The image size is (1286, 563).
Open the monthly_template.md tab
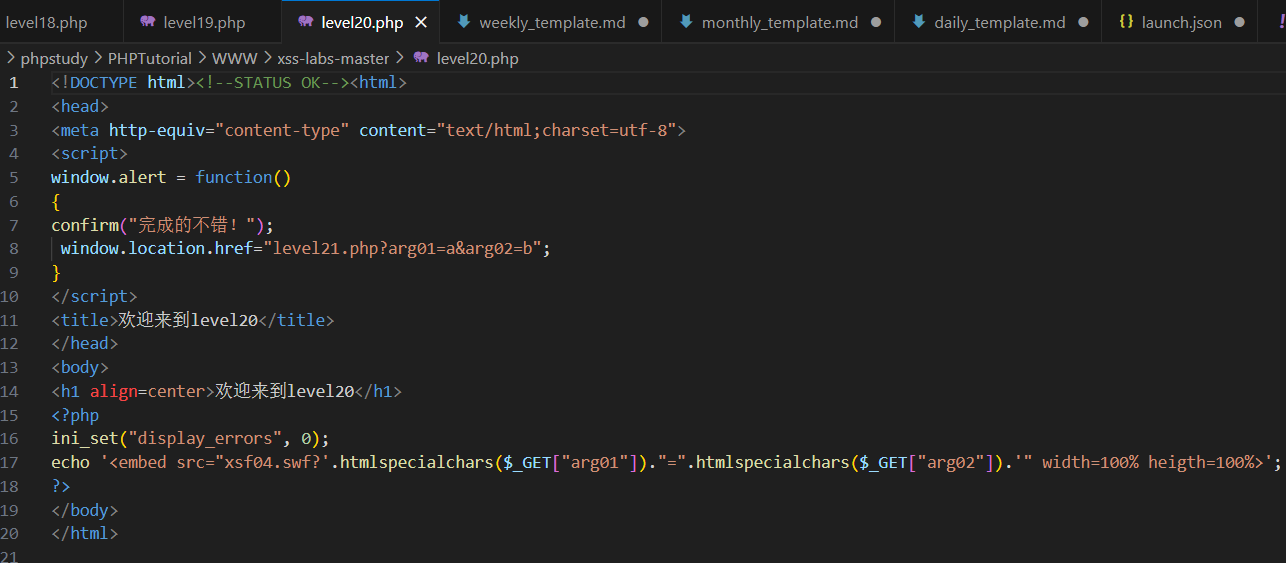click(780, 22)
